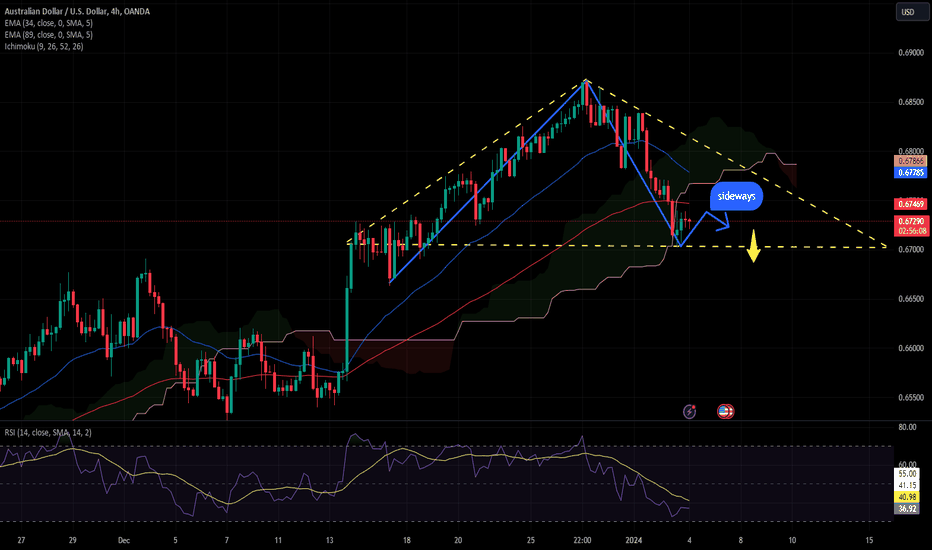The height and width of the screenshot is (550, 932).
Task: Select the EMA (34, close, 0, SMA, 5) legend
Action: click(x=49, y=23)
